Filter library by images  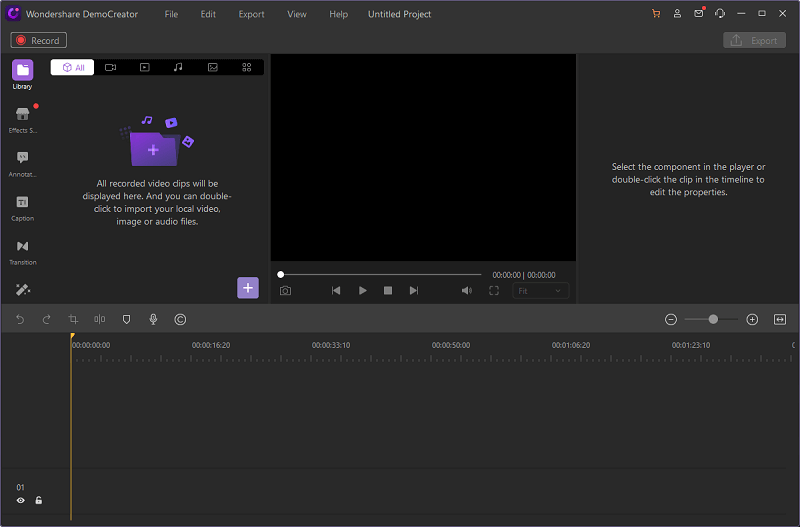pyautogui.click(x=213, y=67)
